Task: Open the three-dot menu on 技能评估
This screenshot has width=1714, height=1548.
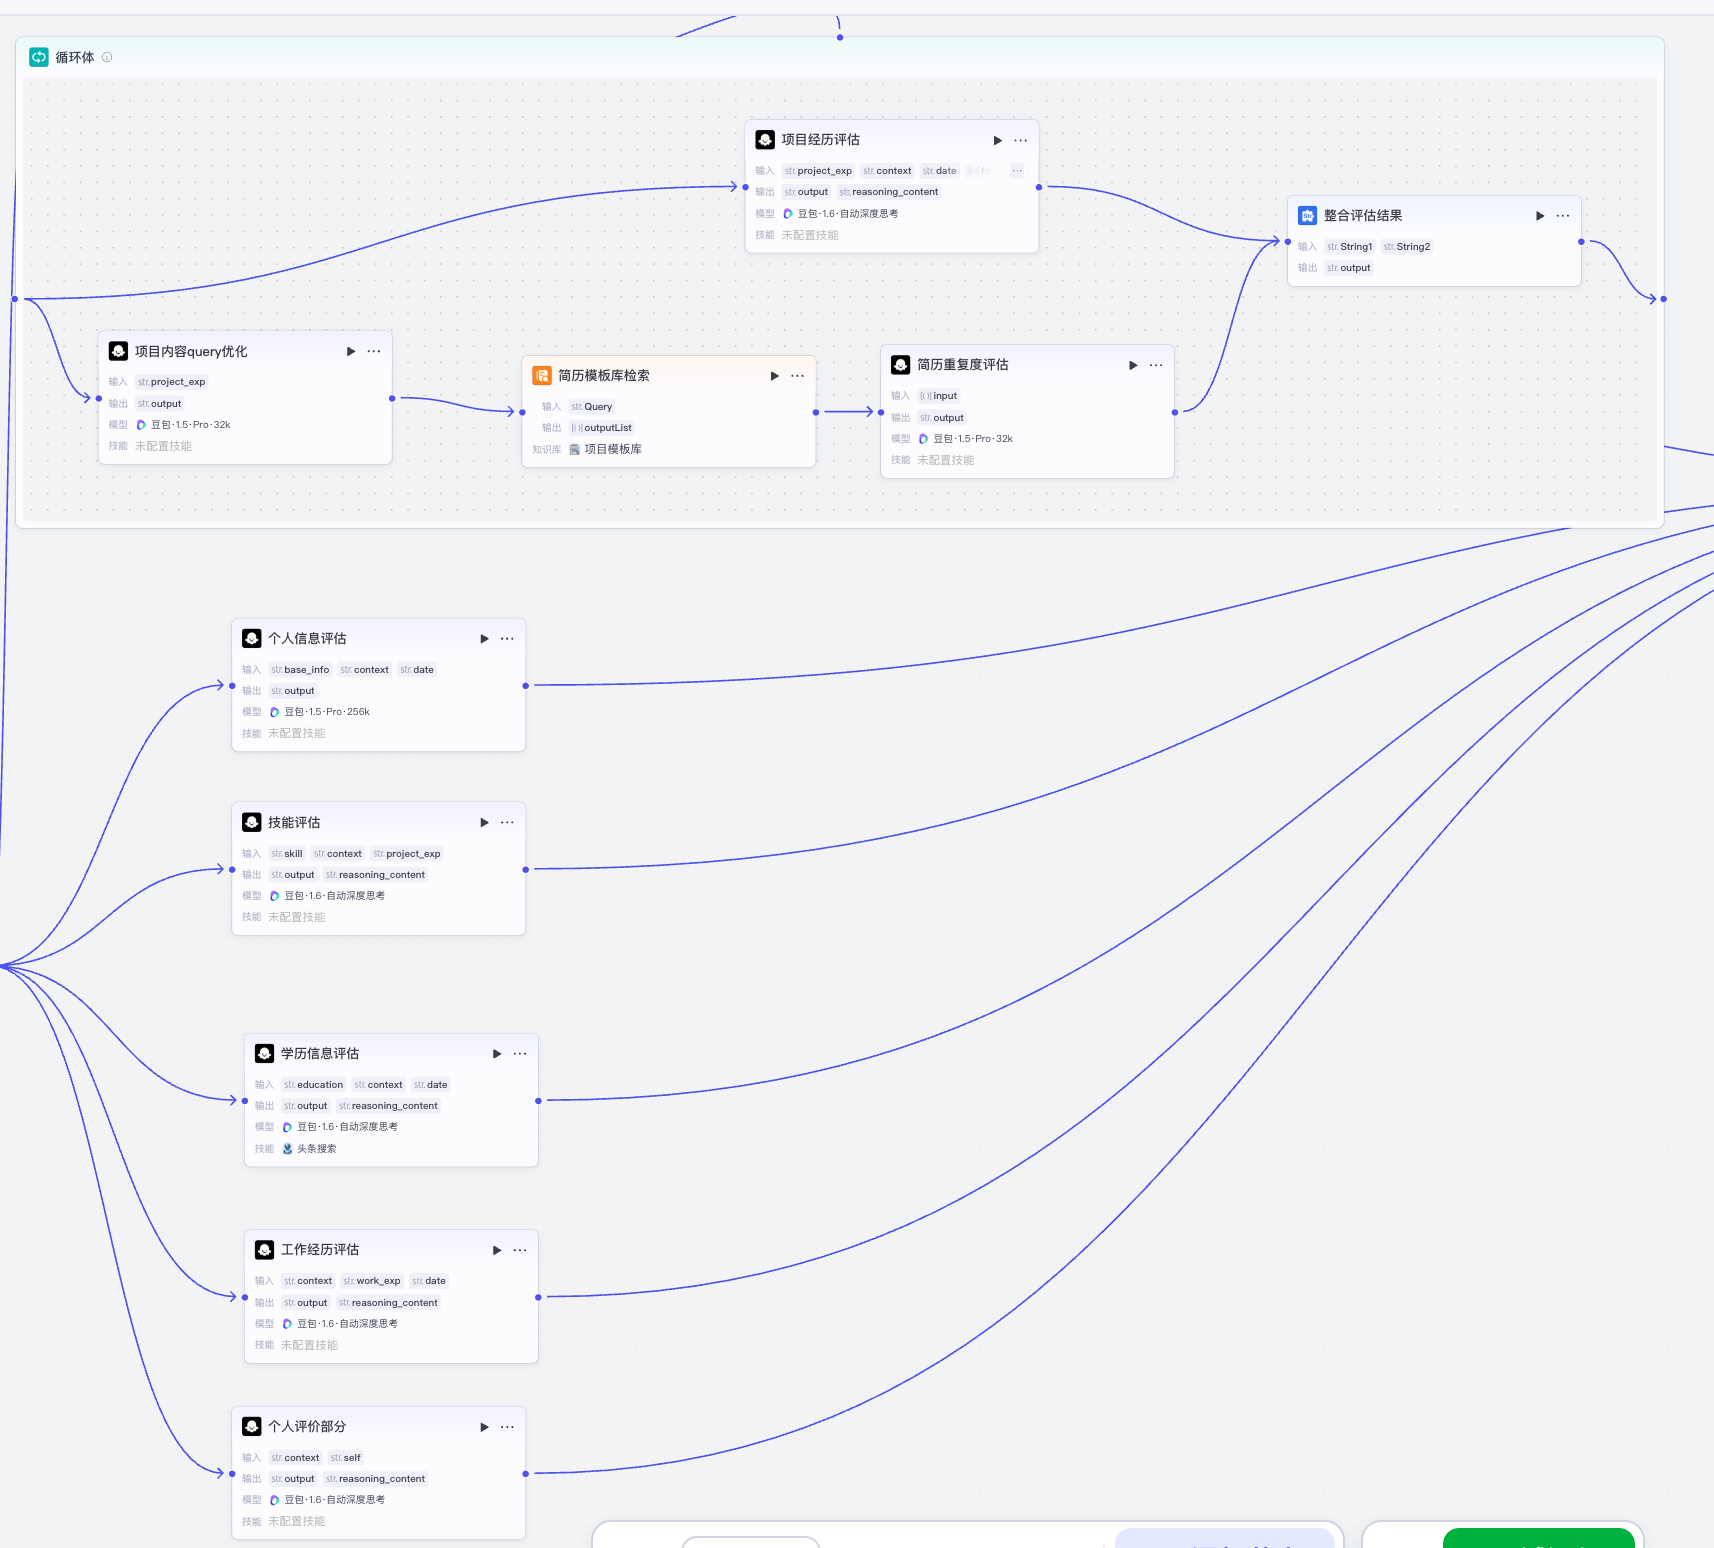Action: tap(507, 823)
